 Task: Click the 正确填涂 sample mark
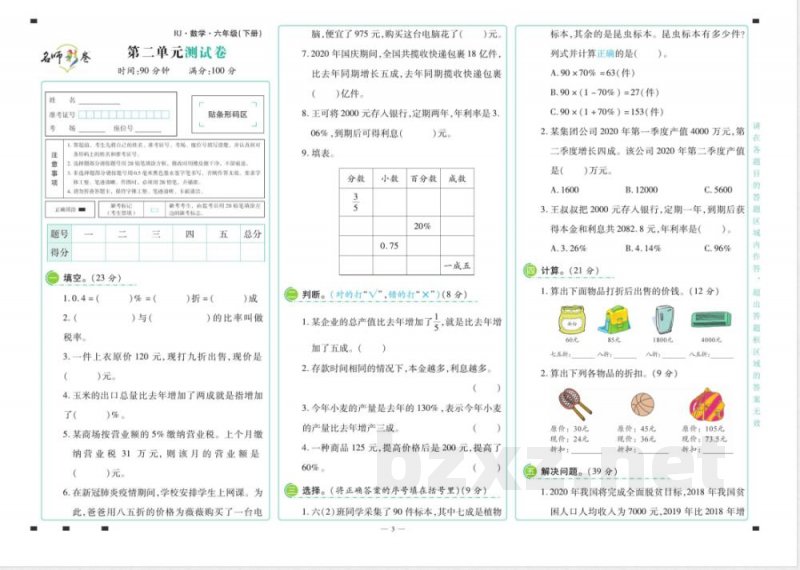point(83,210)
